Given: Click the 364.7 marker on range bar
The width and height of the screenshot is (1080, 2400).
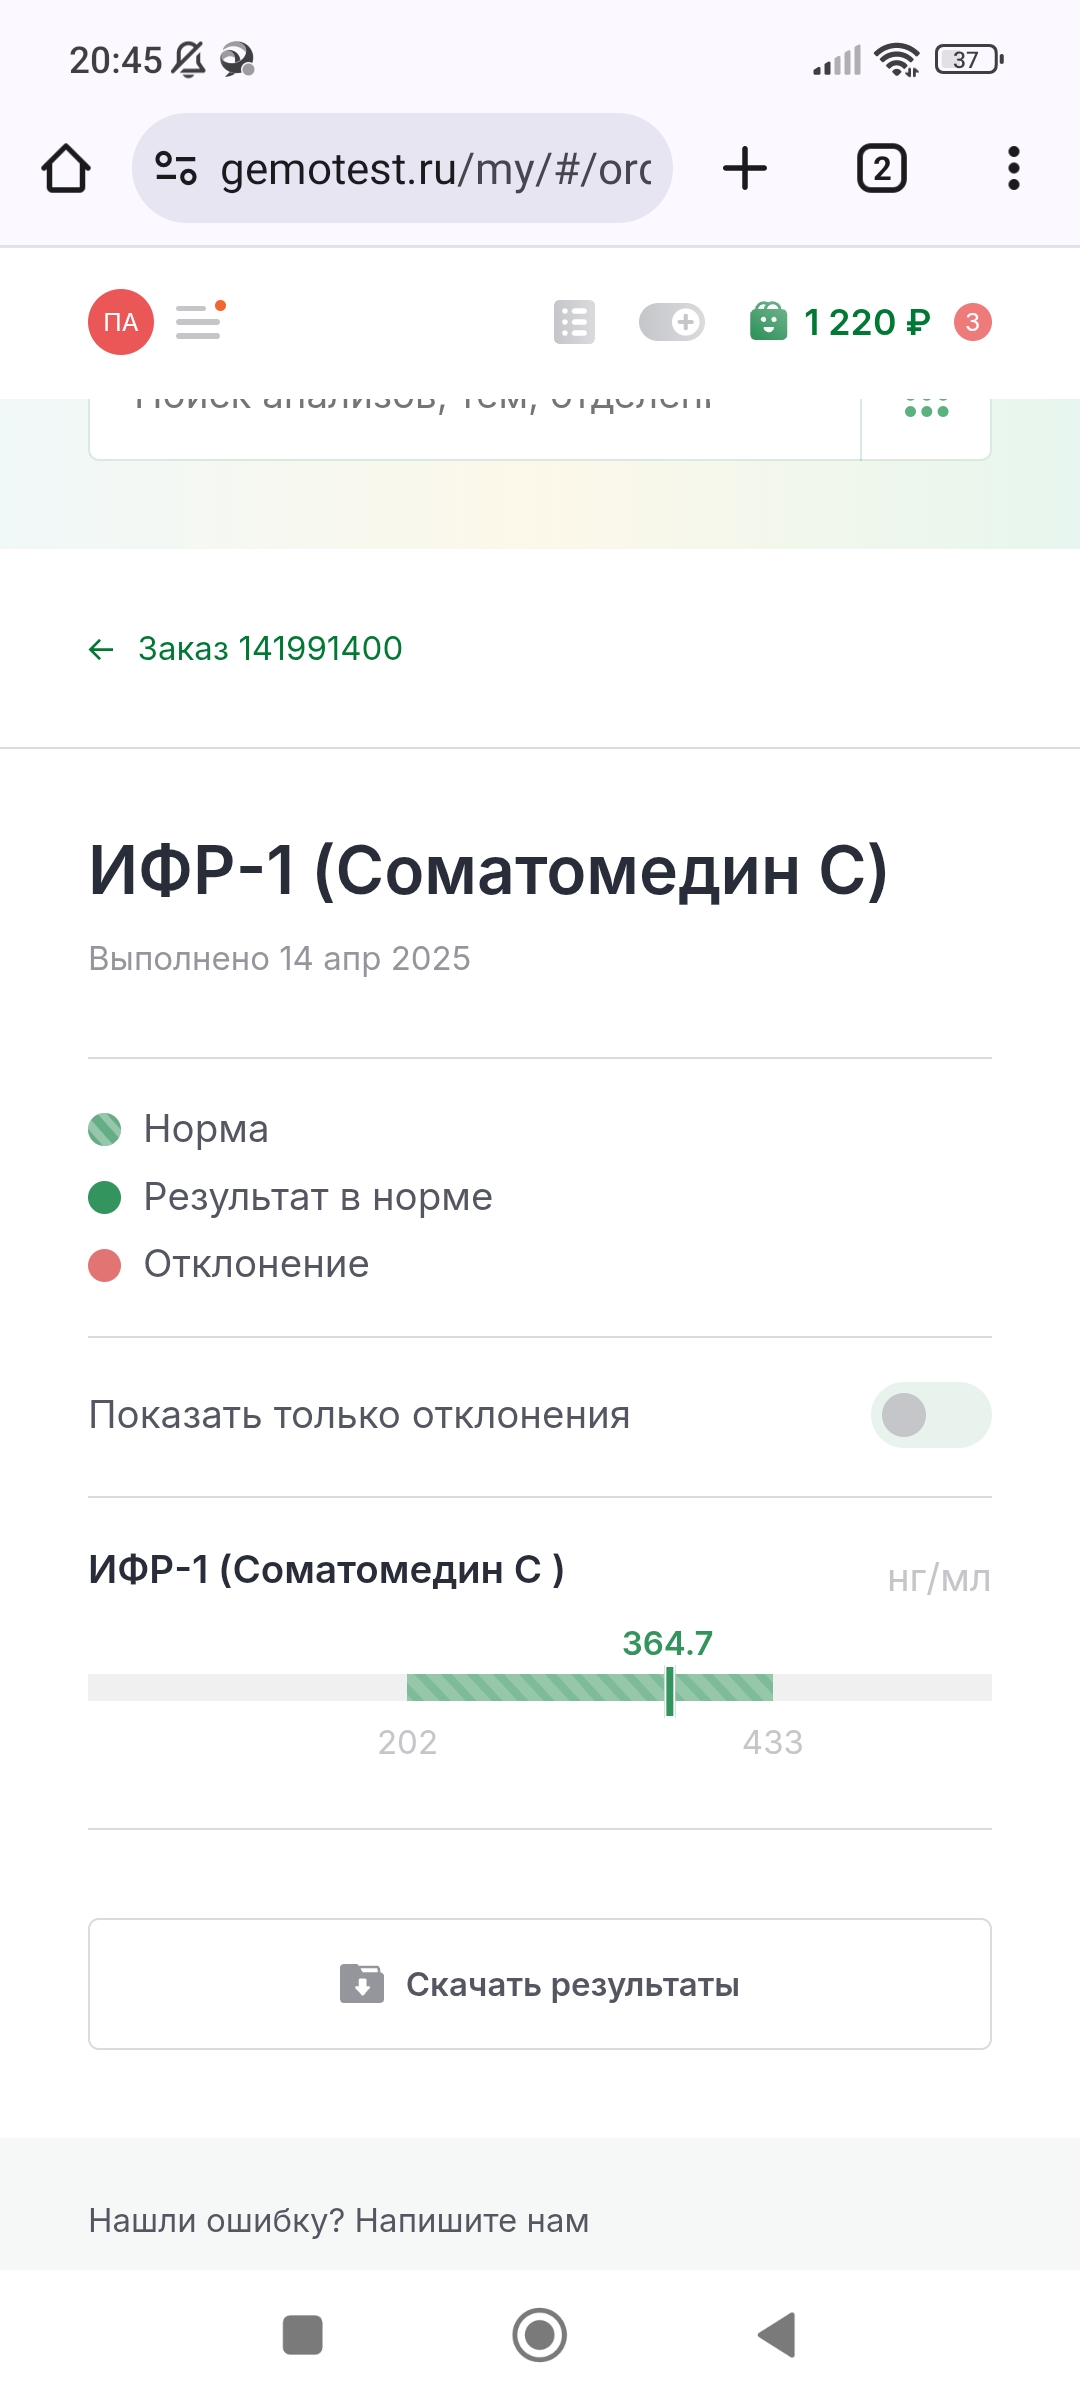Looking at the screenshot, I should coord(669,1690).
